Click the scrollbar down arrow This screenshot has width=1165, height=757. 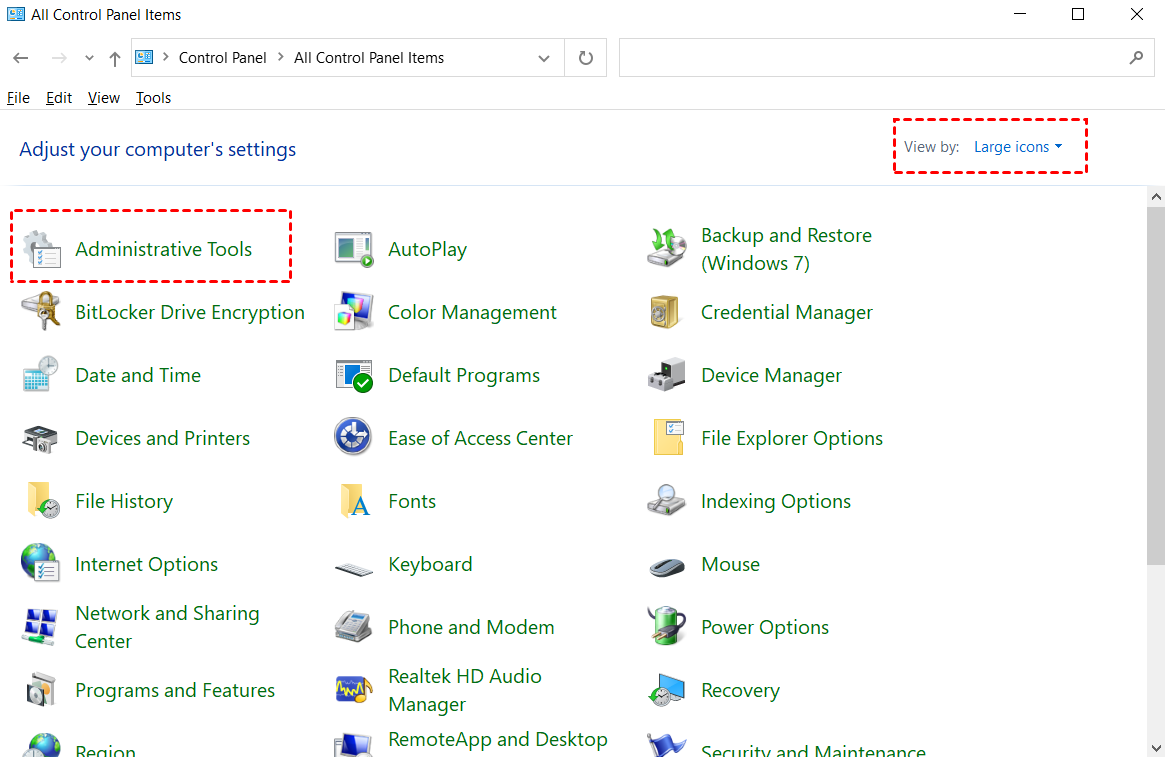point(1156,747)
